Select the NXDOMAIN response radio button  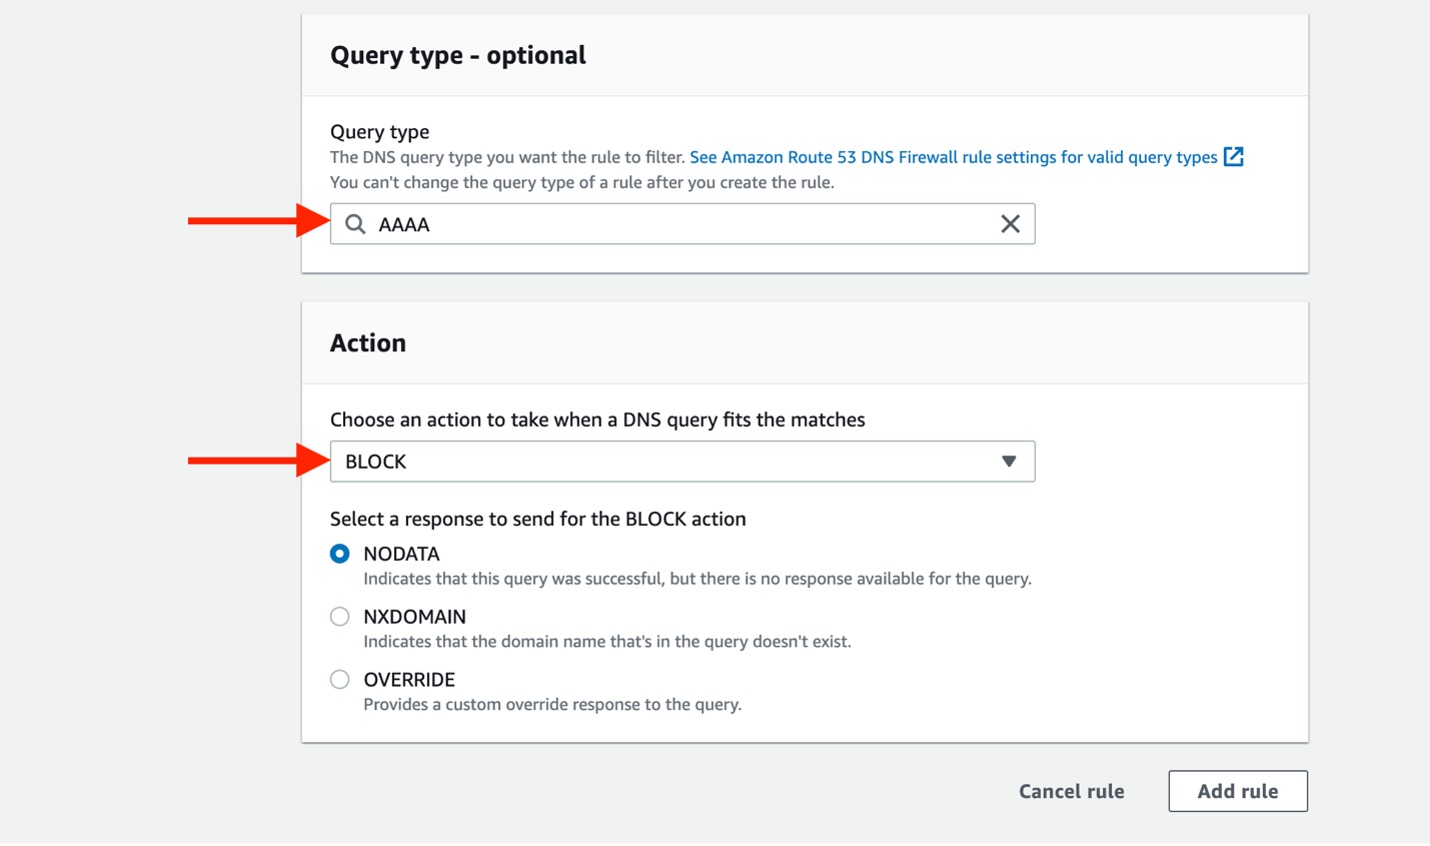[340, 617]
